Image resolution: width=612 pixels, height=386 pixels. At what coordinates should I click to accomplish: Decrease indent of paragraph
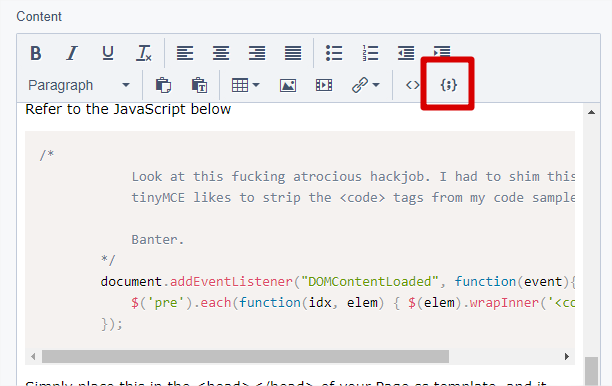tap(406, 53)
